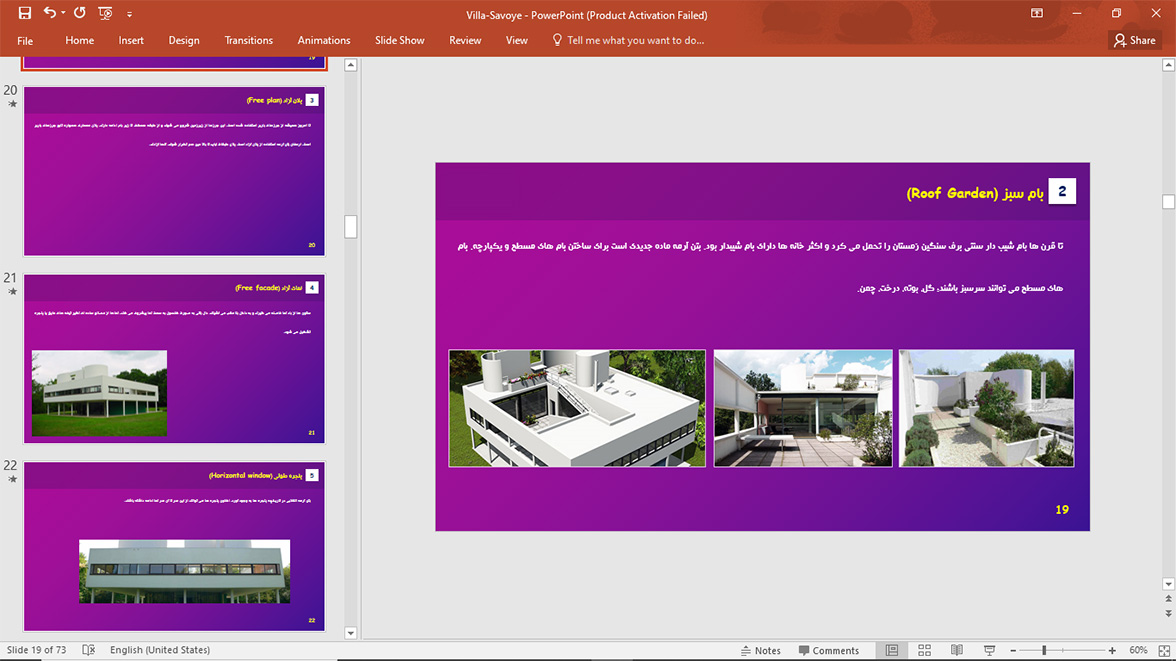Screen dimensions: 1176x661
Task: Open the Design tab
Action: [184, 41]
